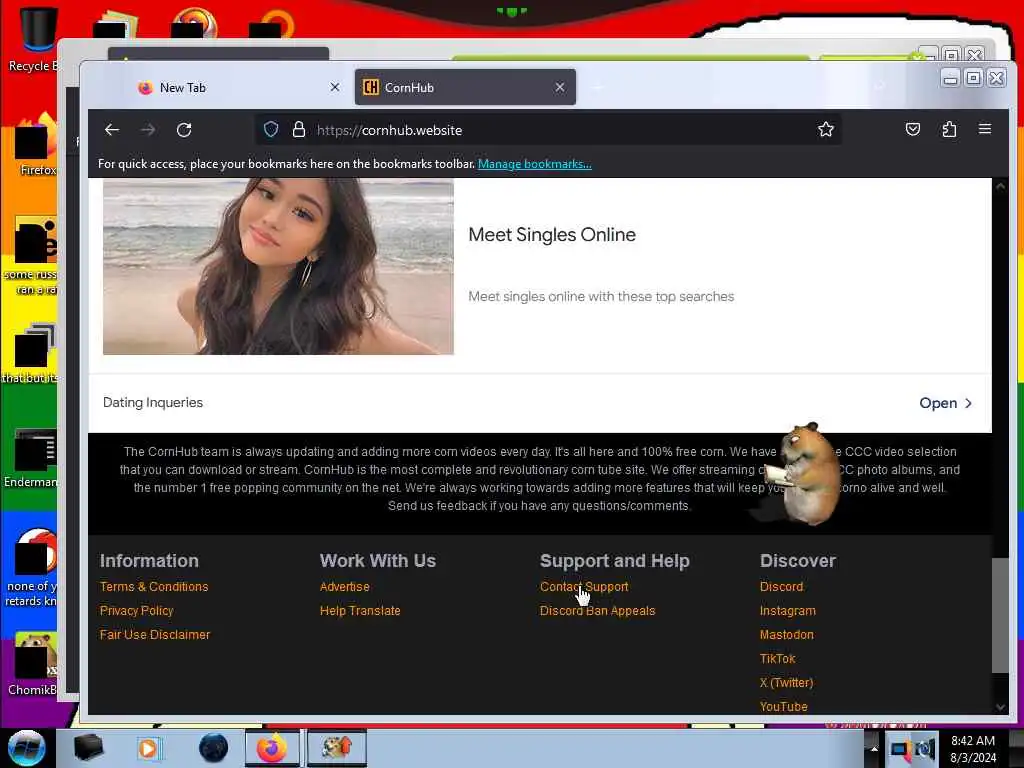The width and height of the screenshot is (1024, 768).
Task: Click the Help Translate link
Action: click(360, 611)
